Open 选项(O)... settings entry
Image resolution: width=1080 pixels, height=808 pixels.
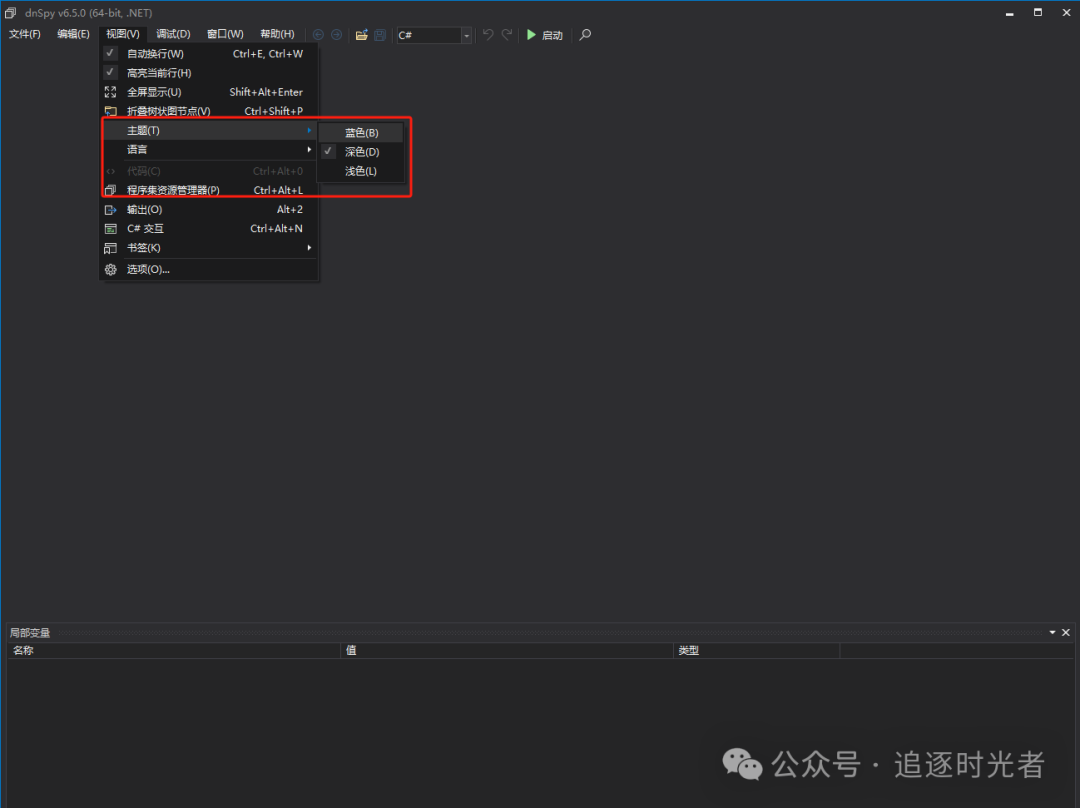tap(209, 269)
